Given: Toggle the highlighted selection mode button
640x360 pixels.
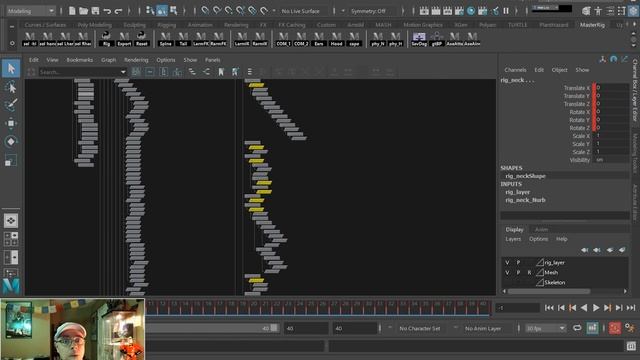Looking at the screenshot, I should tap(162, 11).
